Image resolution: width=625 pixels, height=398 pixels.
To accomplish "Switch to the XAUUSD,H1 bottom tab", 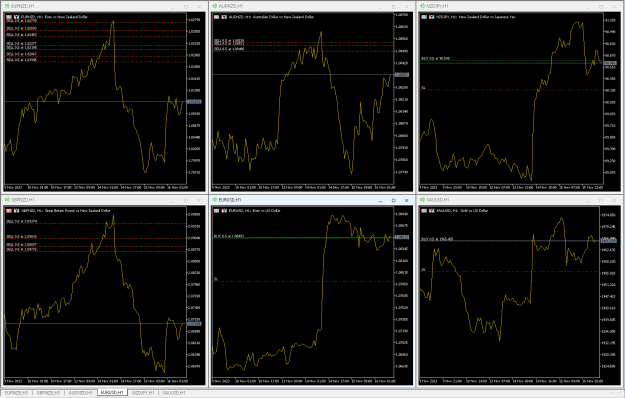I will pos(174,393).
